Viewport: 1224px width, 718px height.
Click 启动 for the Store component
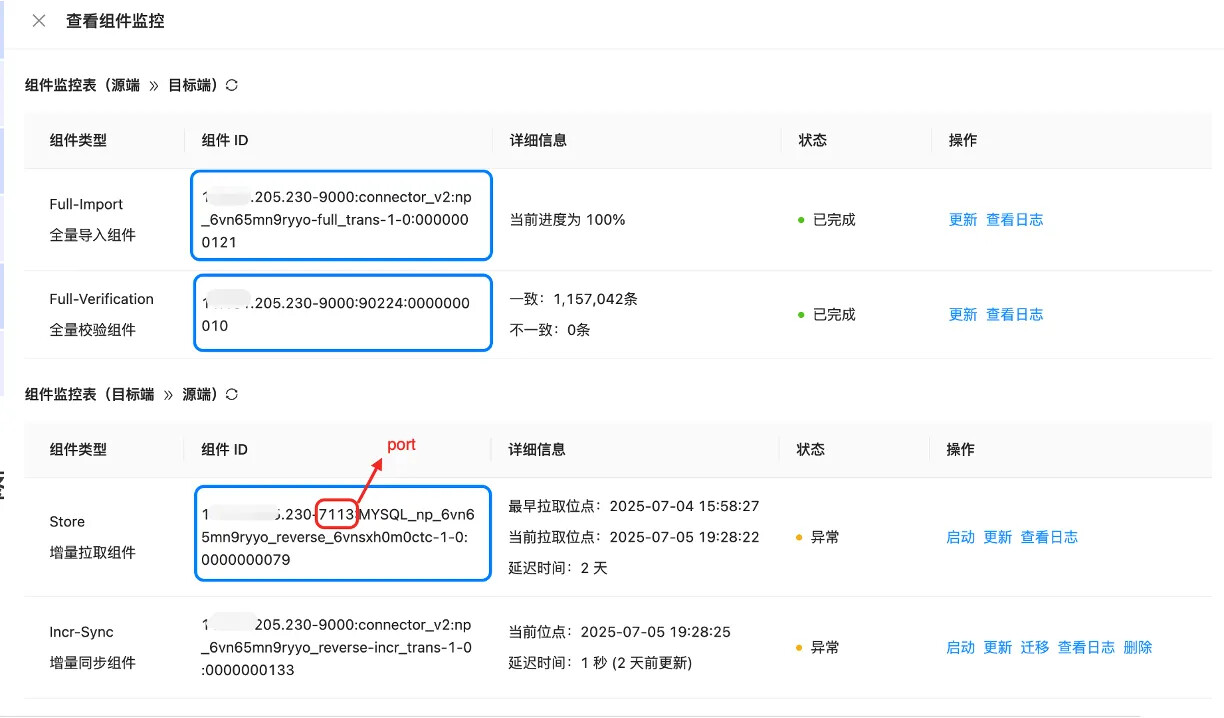coord(961,537)
